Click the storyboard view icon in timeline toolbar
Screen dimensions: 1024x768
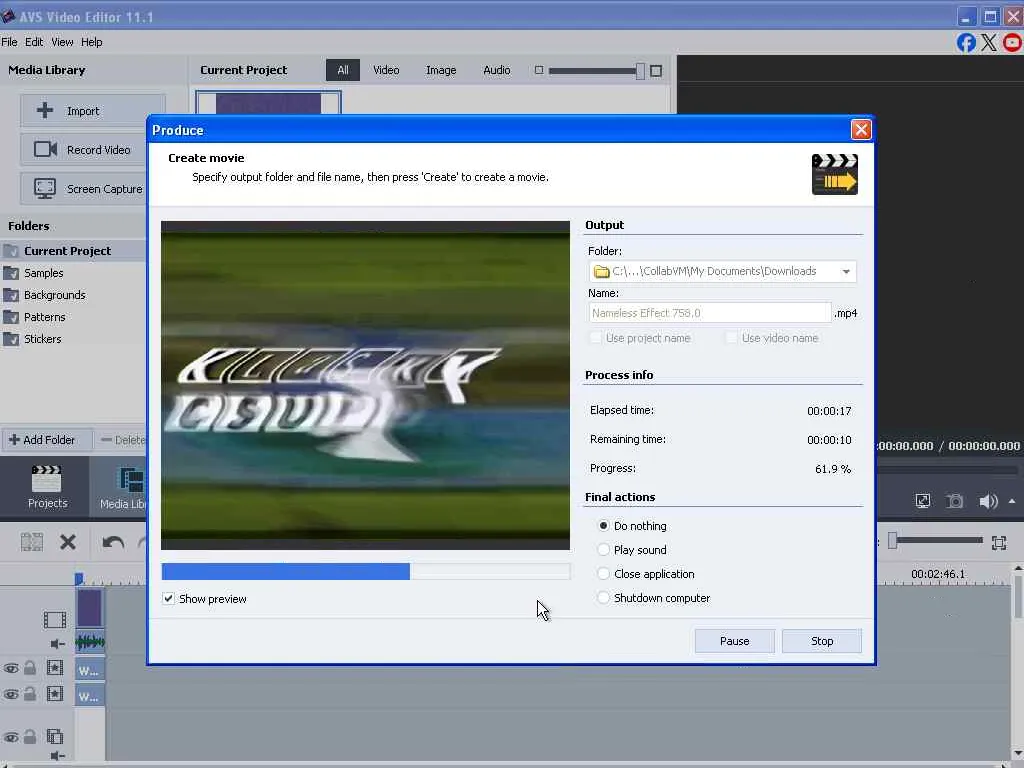tap(31, 542)
